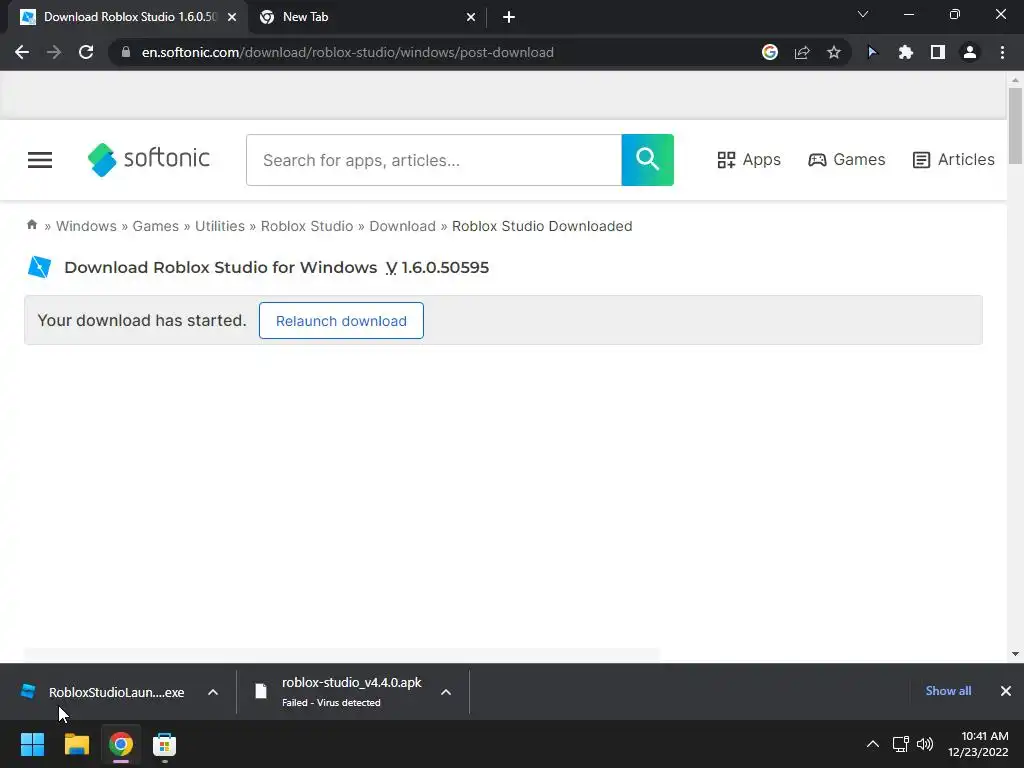Screen dimensions: 1024x768
Task: Click Show all downloads
Action: click(948, 691)
